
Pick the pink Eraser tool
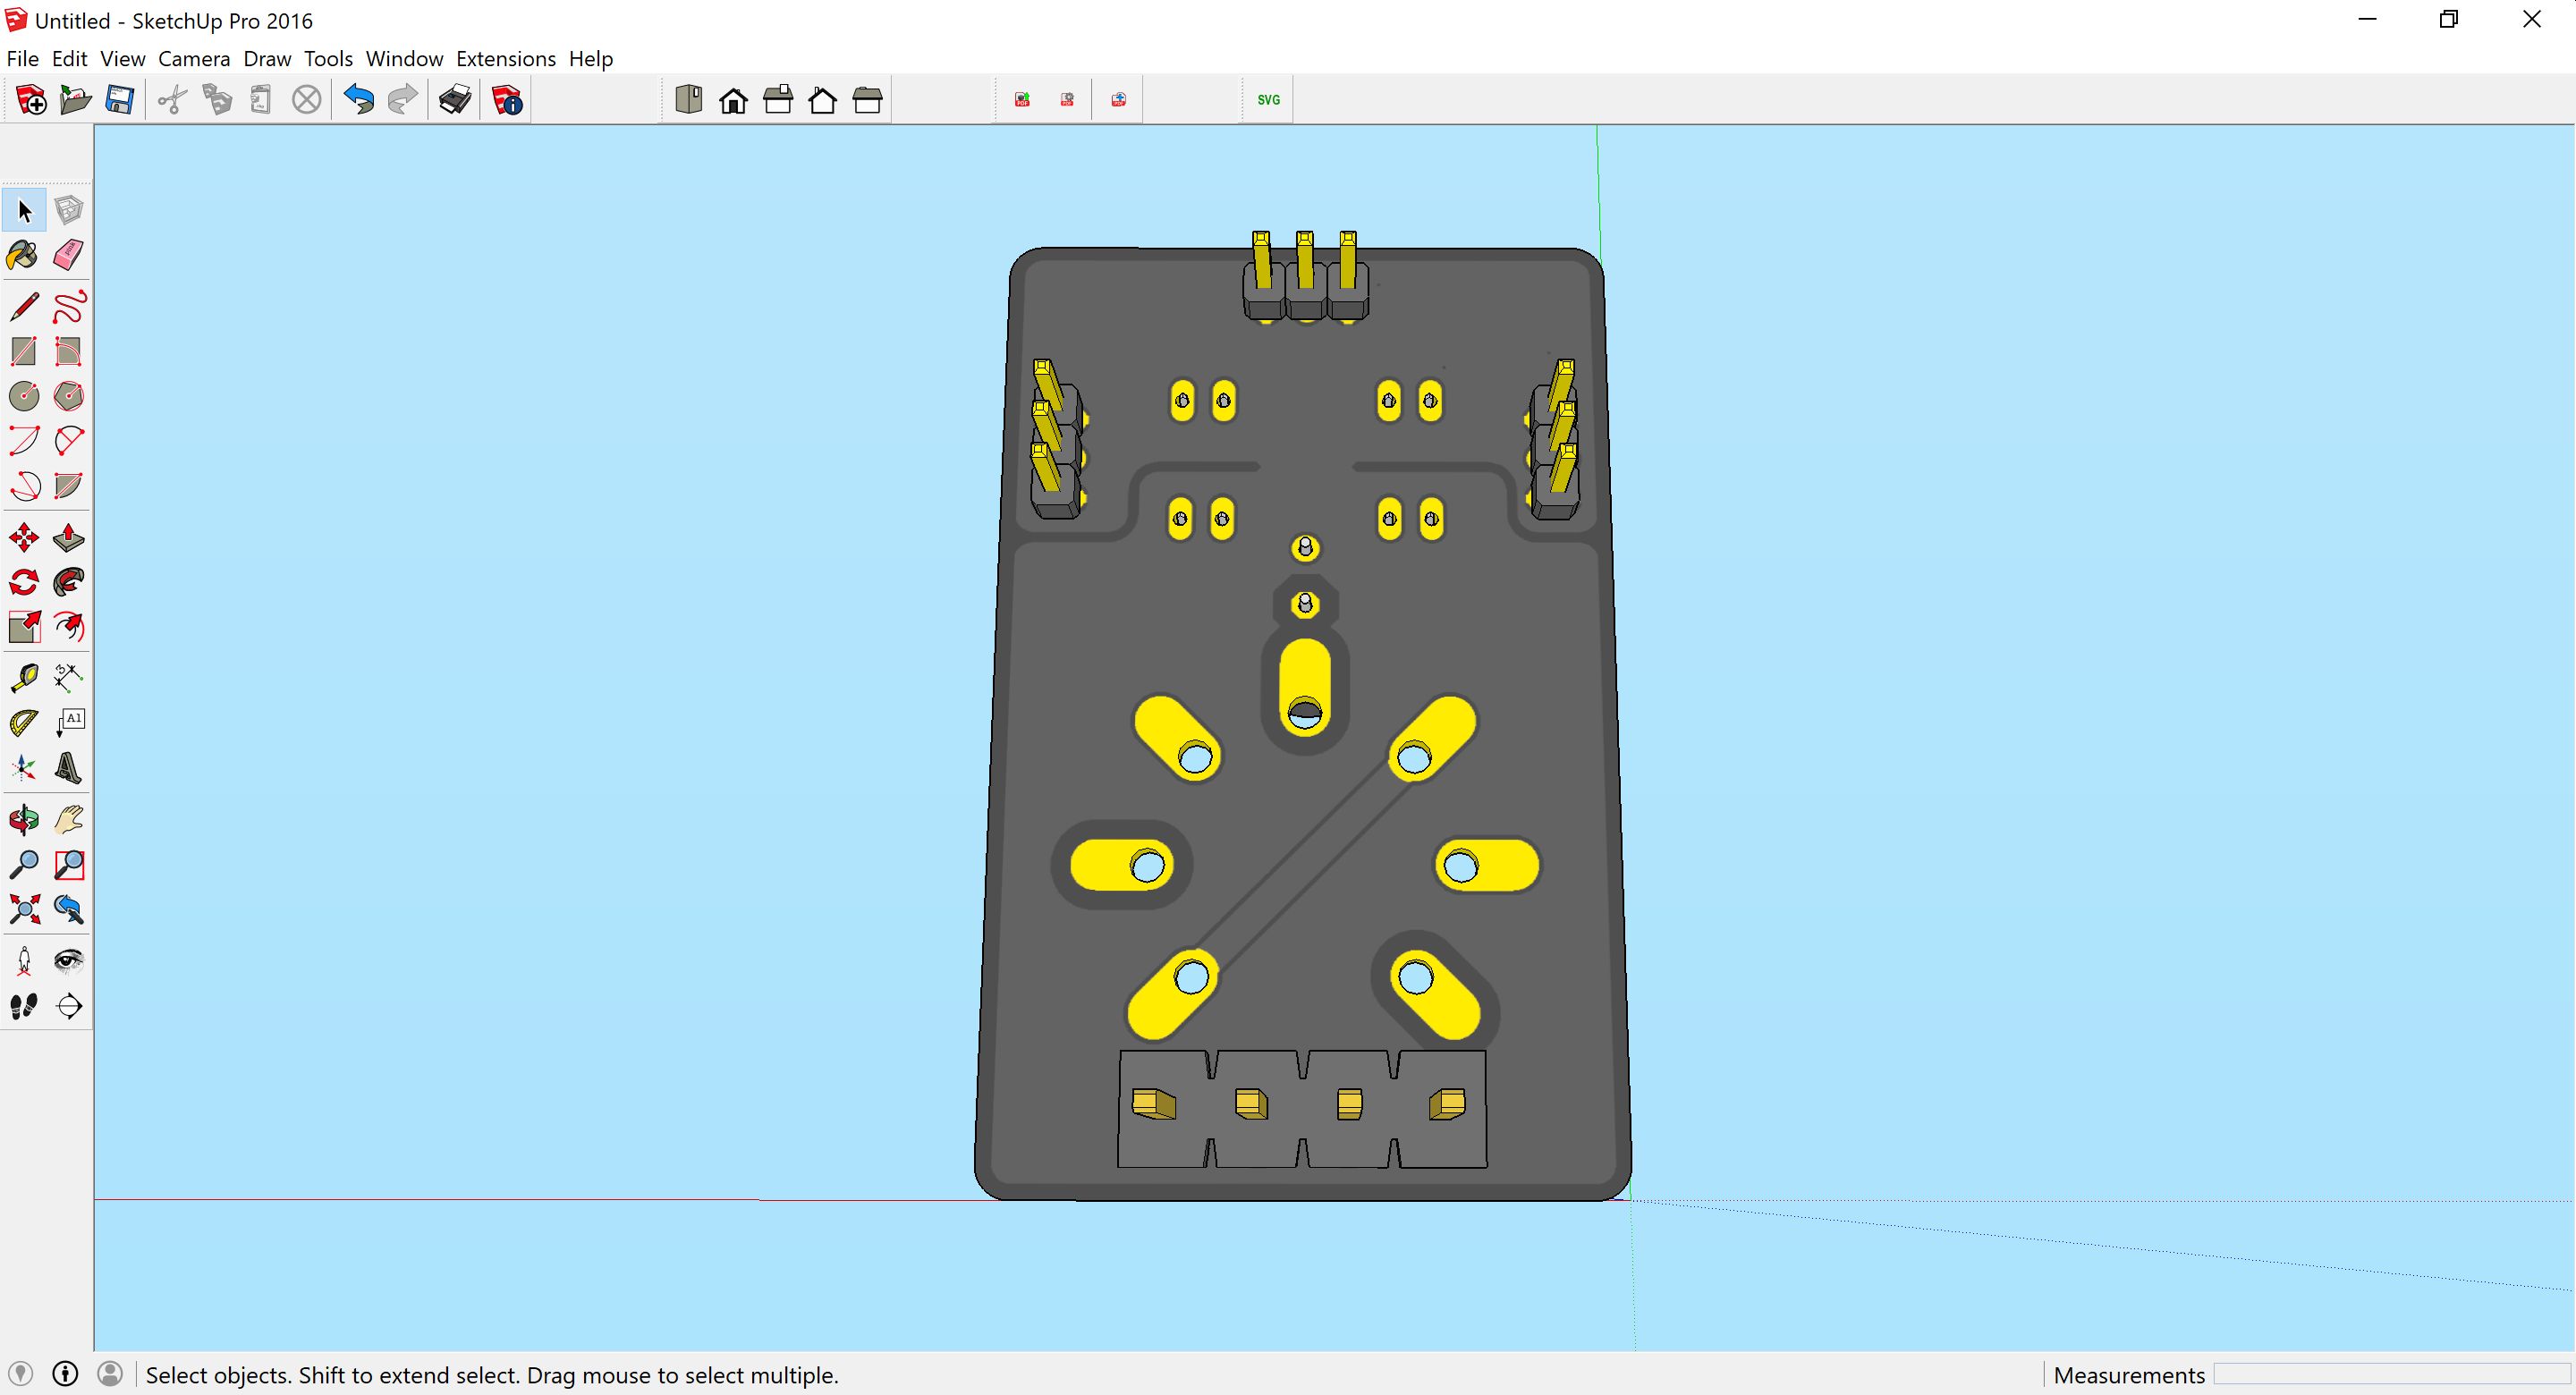(x=68, y=255)
